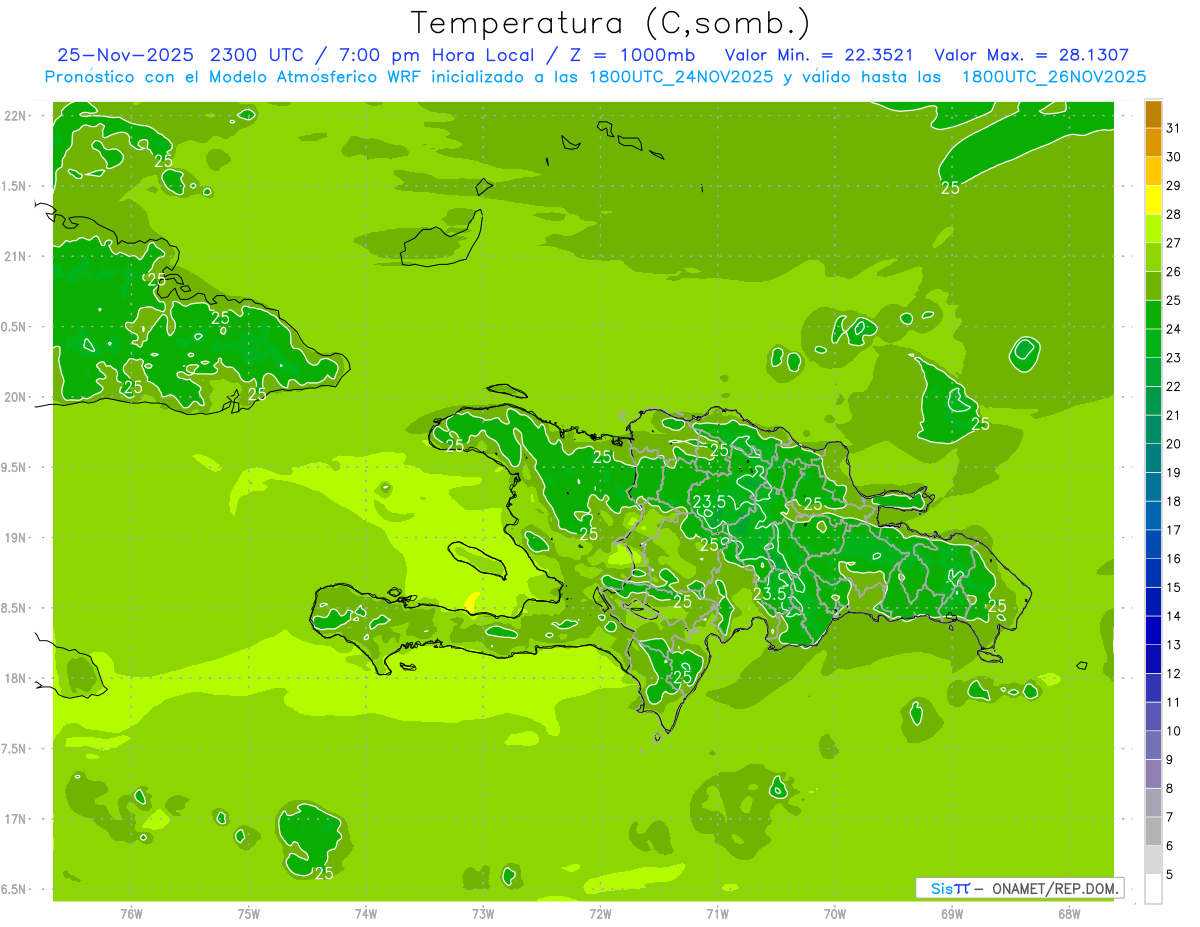Image resolution: width=1200 pixels, height=927 pixels.
Task: Click the "12" color scale label
Action: [x=1174, y=674]
